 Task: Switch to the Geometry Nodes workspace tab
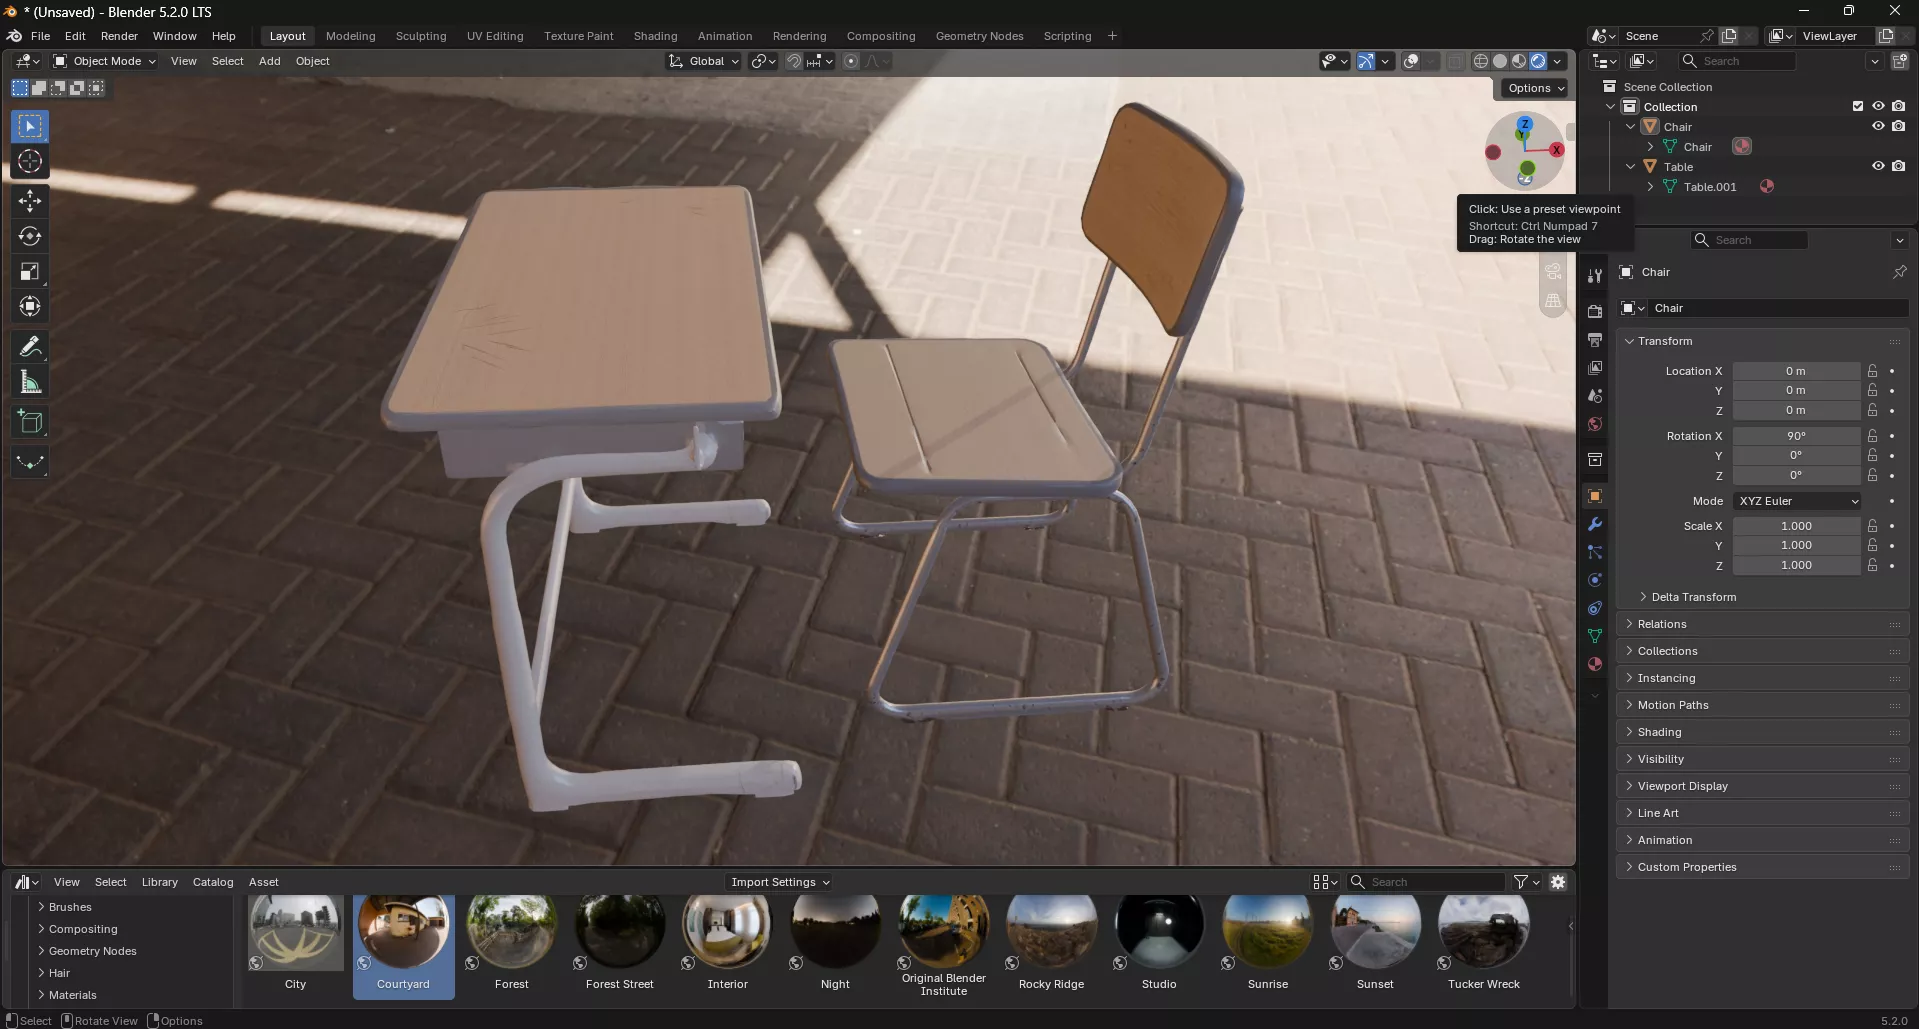pyautogui.click(x=979, y=36)
